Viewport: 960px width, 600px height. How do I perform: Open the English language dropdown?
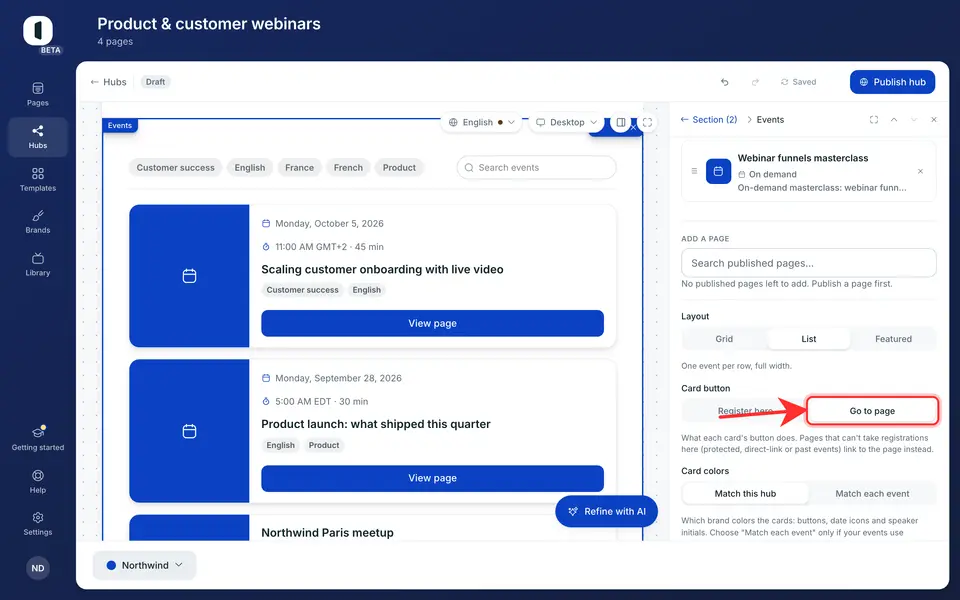[481, 122]
